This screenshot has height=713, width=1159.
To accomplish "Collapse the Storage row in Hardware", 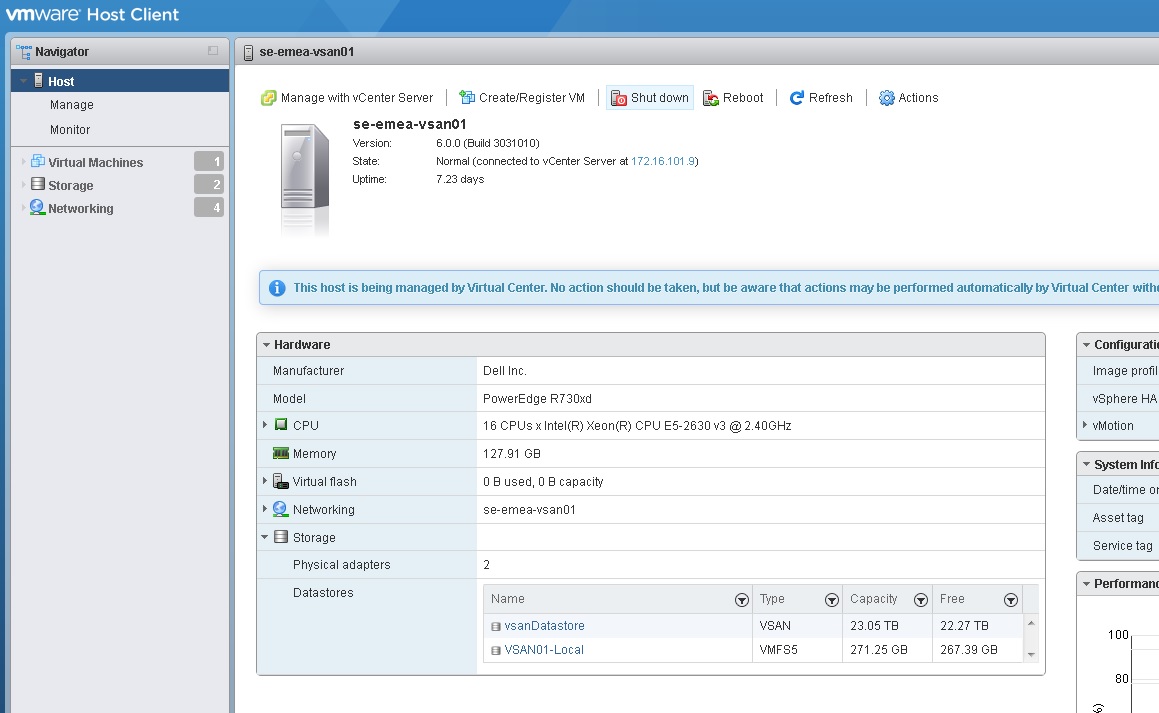I will [265, 537].
